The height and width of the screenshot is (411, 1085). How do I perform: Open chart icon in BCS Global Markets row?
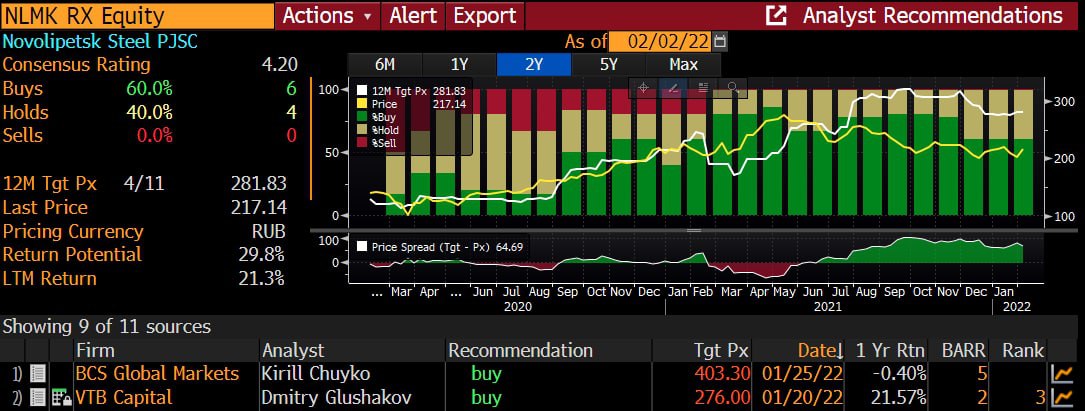tap(1060, 374)
